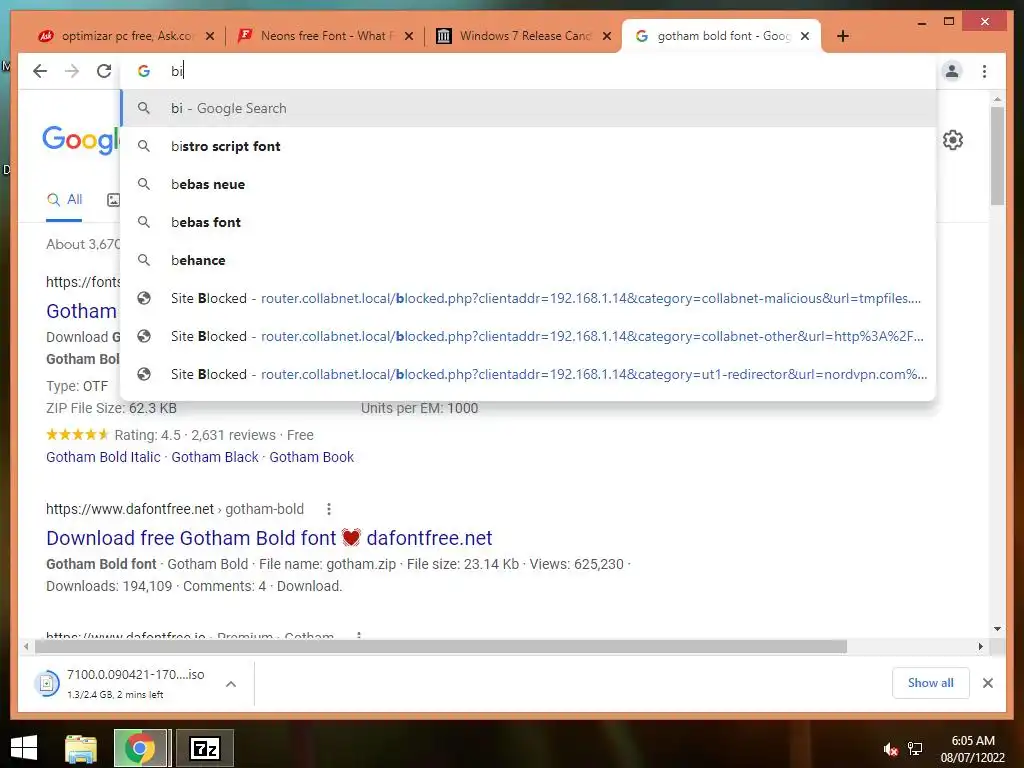This screenshot has height=768, width=1024.
Task: Open the Chrome profile avatar menu
Action: click(952, 71)
